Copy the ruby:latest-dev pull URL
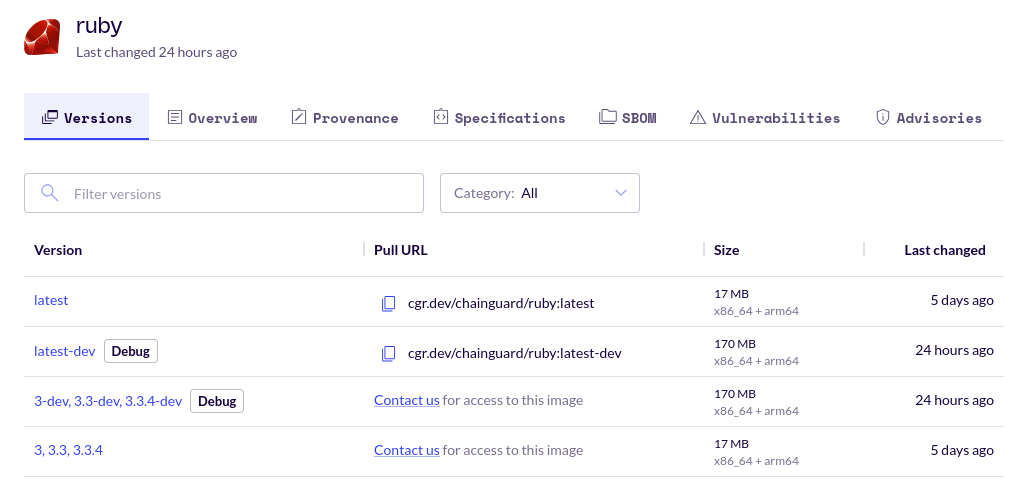Image resolution: width=1025 pixels, height=487 pixels. pyautogui.click(x=388, y=354)
